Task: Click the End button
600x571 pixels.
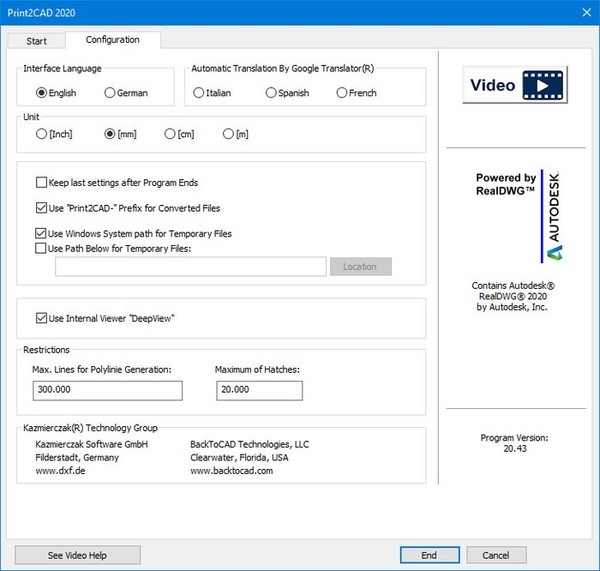Action: pyautogui.click(x=429, y=555)
